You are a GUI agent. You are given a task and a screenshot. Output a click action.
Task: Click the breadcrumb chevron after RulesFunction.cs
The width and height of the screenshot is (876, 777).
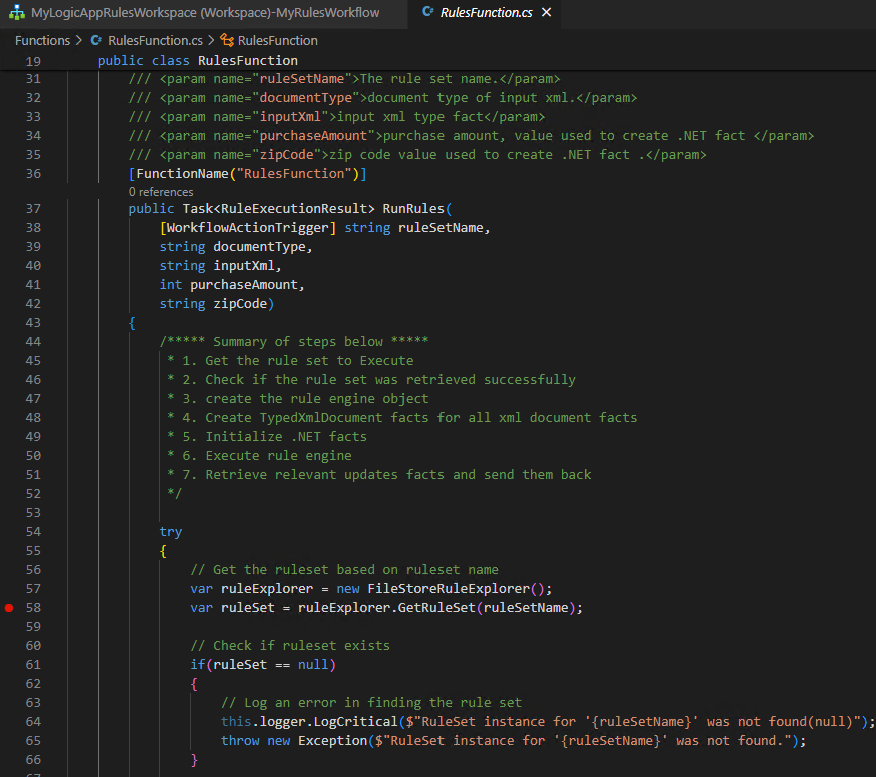coord(211,41)
